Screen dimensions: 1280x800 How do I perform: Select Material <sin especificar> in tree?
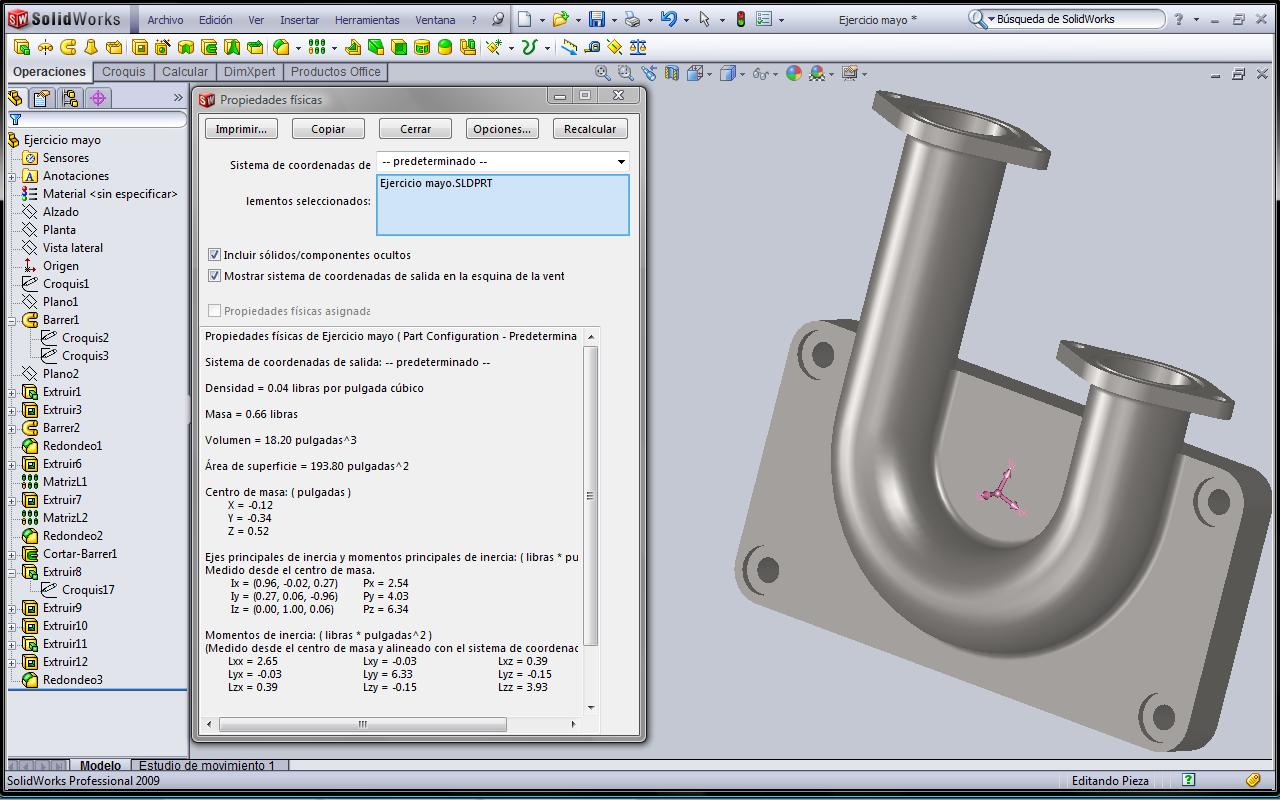pos(110,194)
